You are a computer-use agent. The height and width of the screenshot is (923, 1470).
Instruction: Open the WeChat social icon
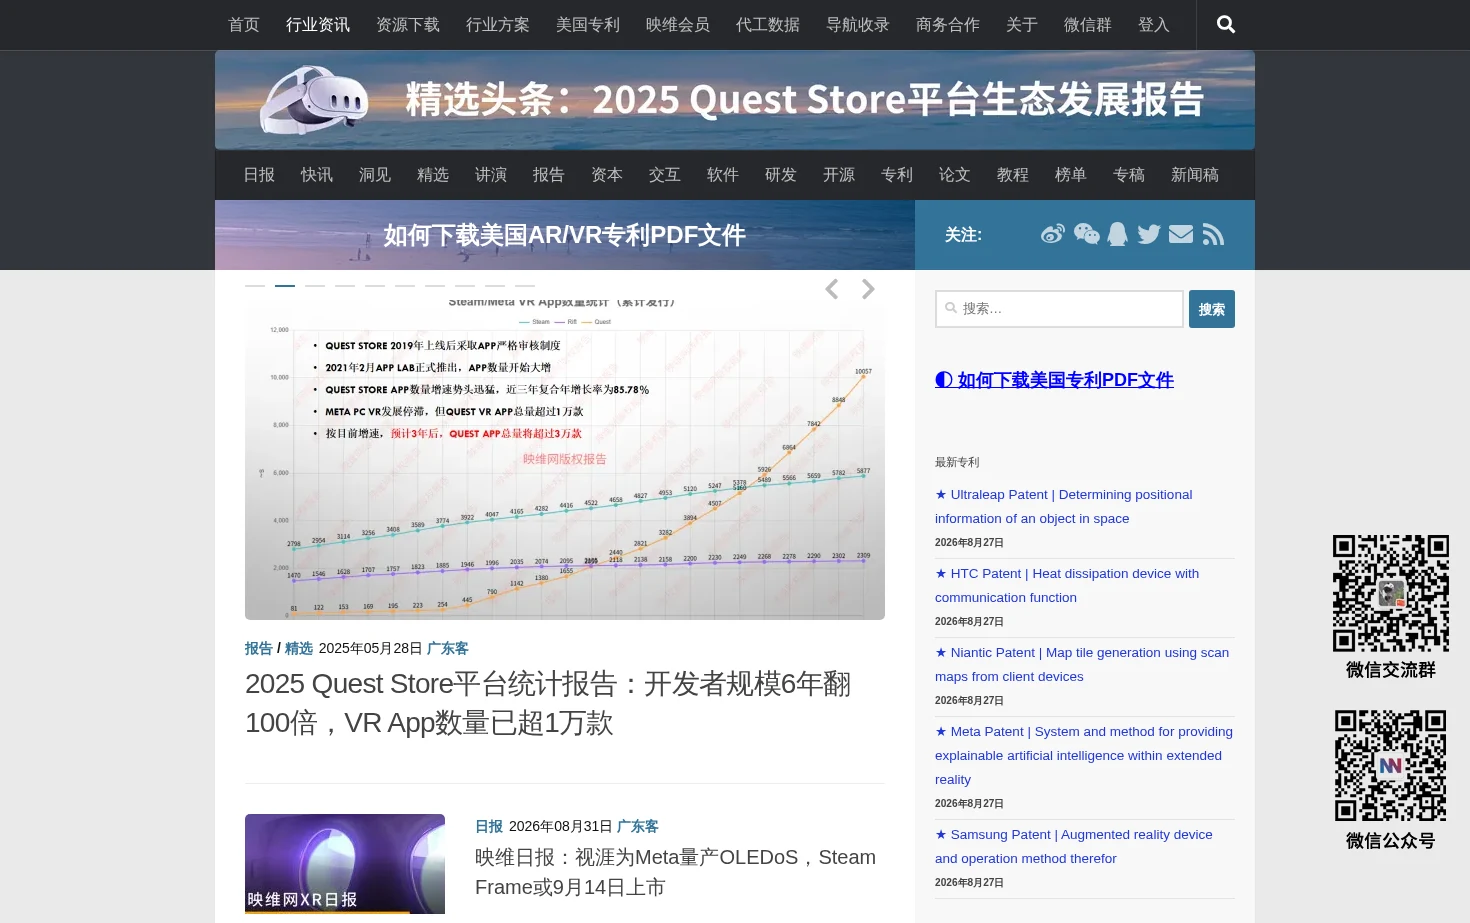click(1087, 234)
